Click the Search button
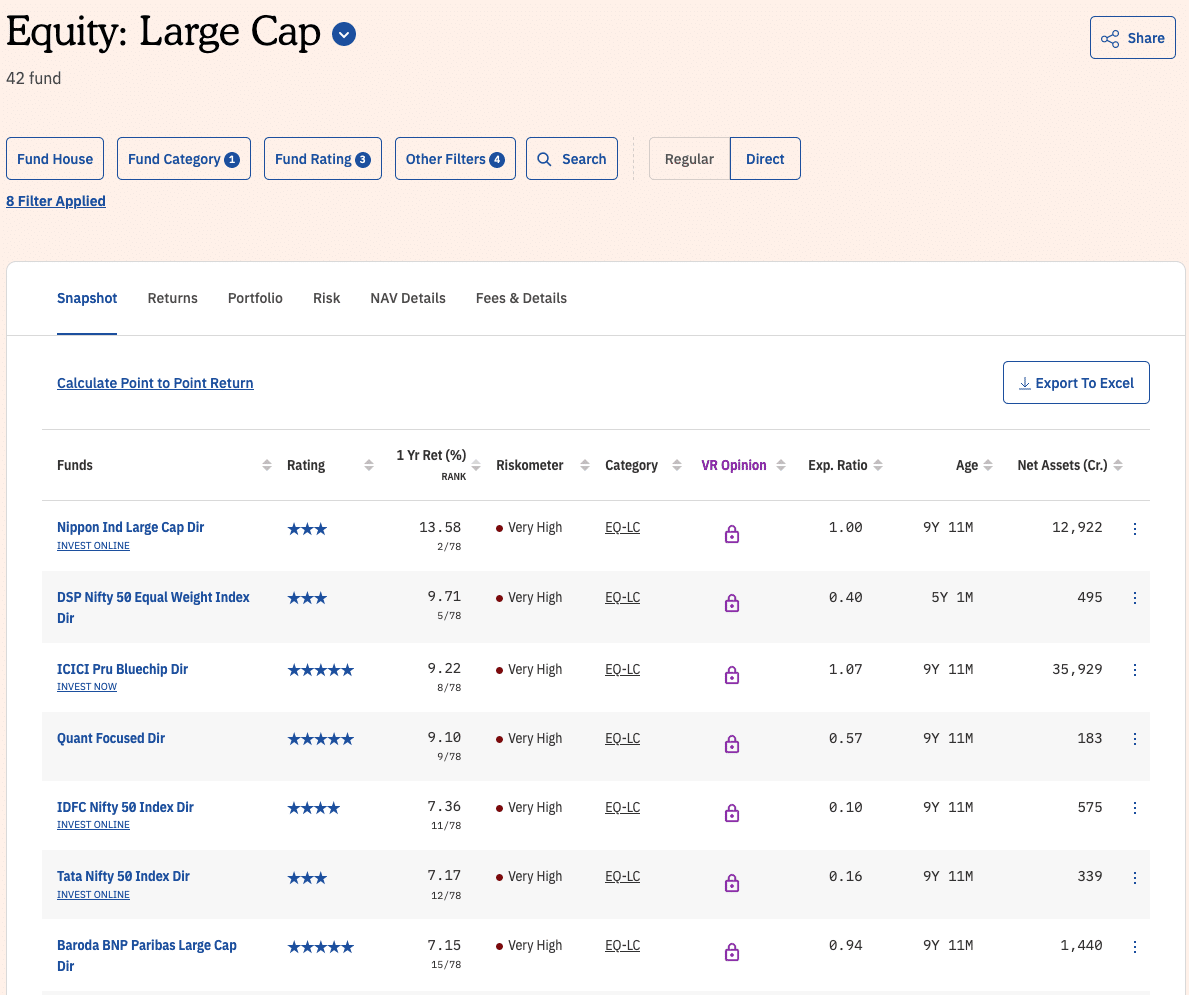The height and width of the screenshot is (995, 1189). pos(572,159)
